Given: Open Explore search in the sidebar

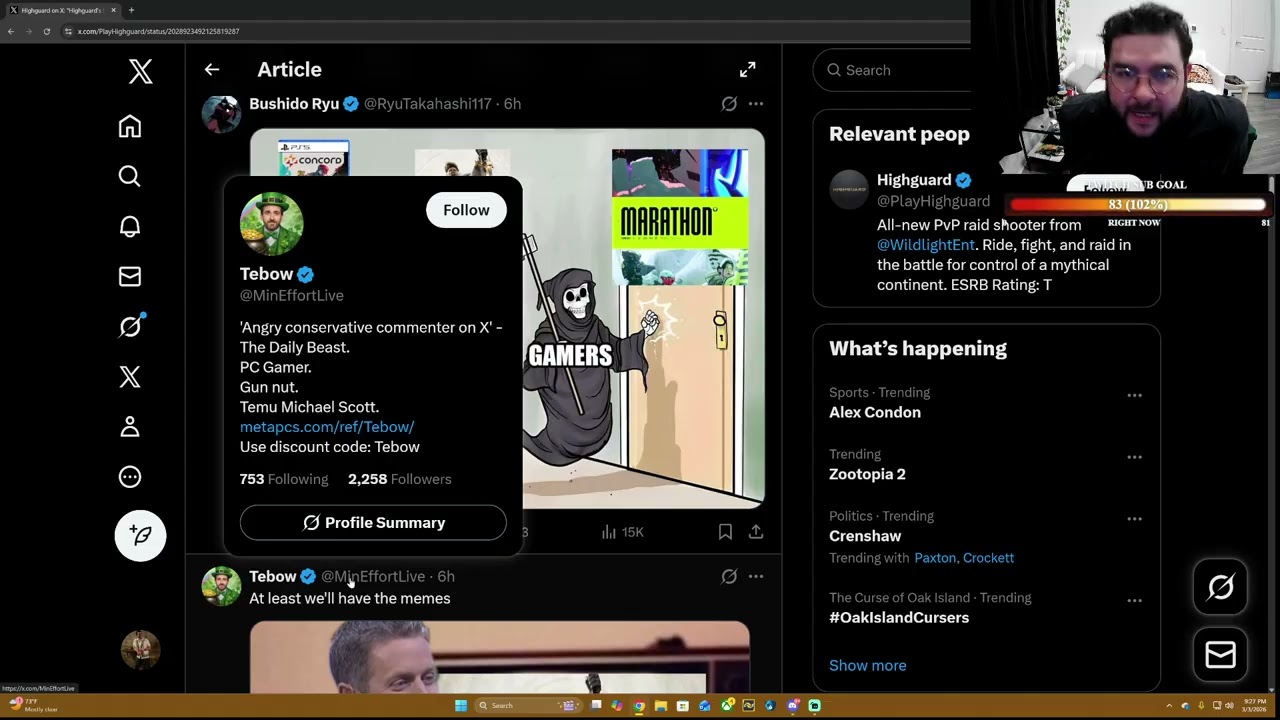Looking at the screenshot, I should (130, 176).
